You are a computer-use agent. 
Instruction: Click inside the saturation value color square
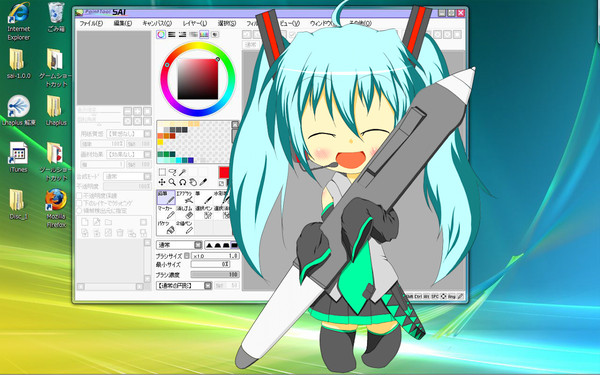198,79
